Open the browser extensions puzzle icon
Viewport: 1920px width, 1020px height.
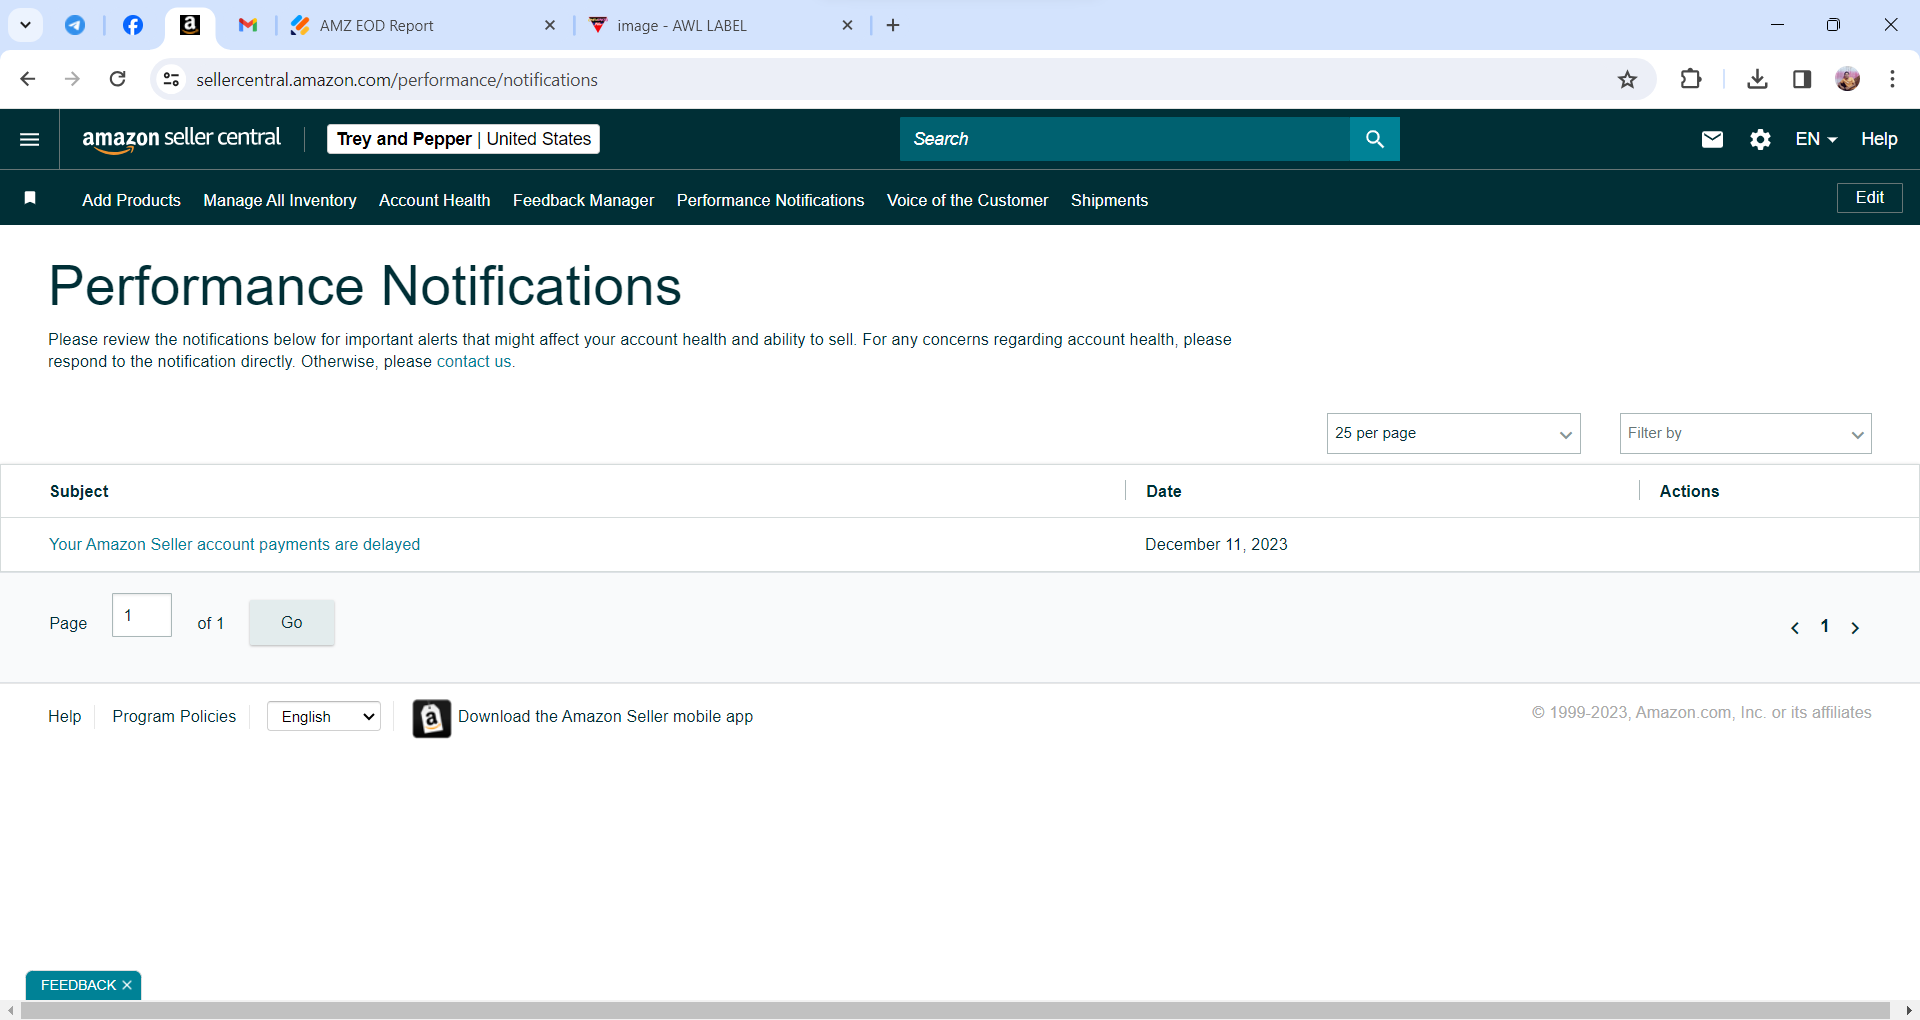[x=1691, y=79]
